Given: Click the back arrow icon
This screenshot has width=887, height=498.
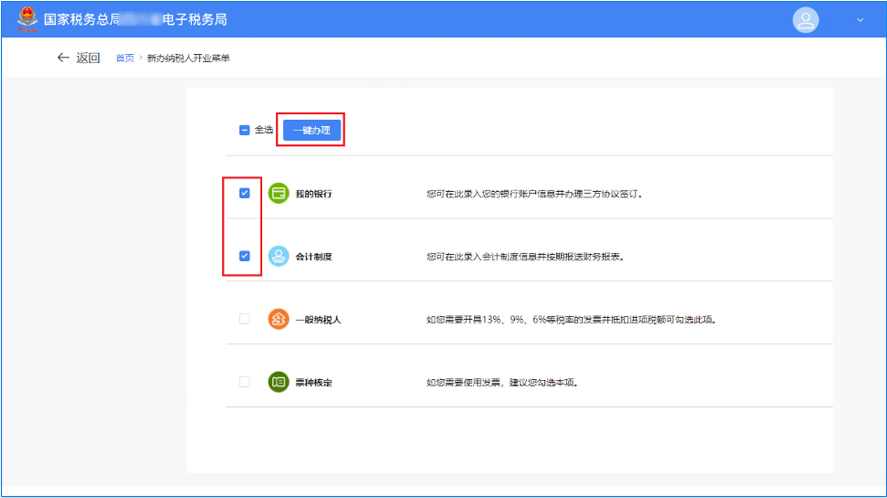Looking at the screenshot, I should point(64,58).
